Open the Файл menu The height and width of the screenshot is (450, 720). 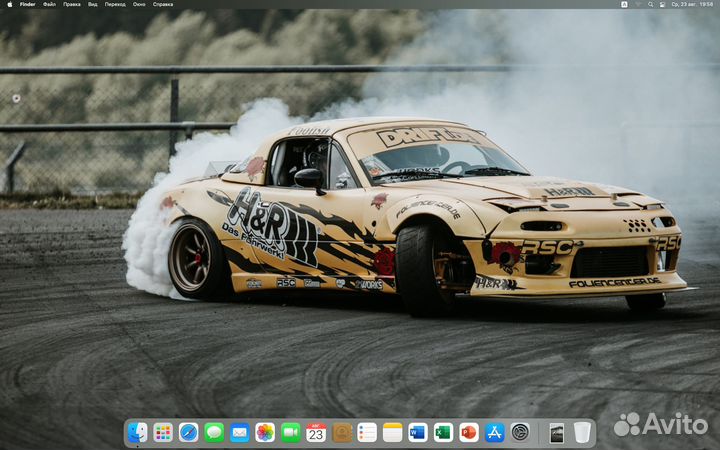[49, 4]
